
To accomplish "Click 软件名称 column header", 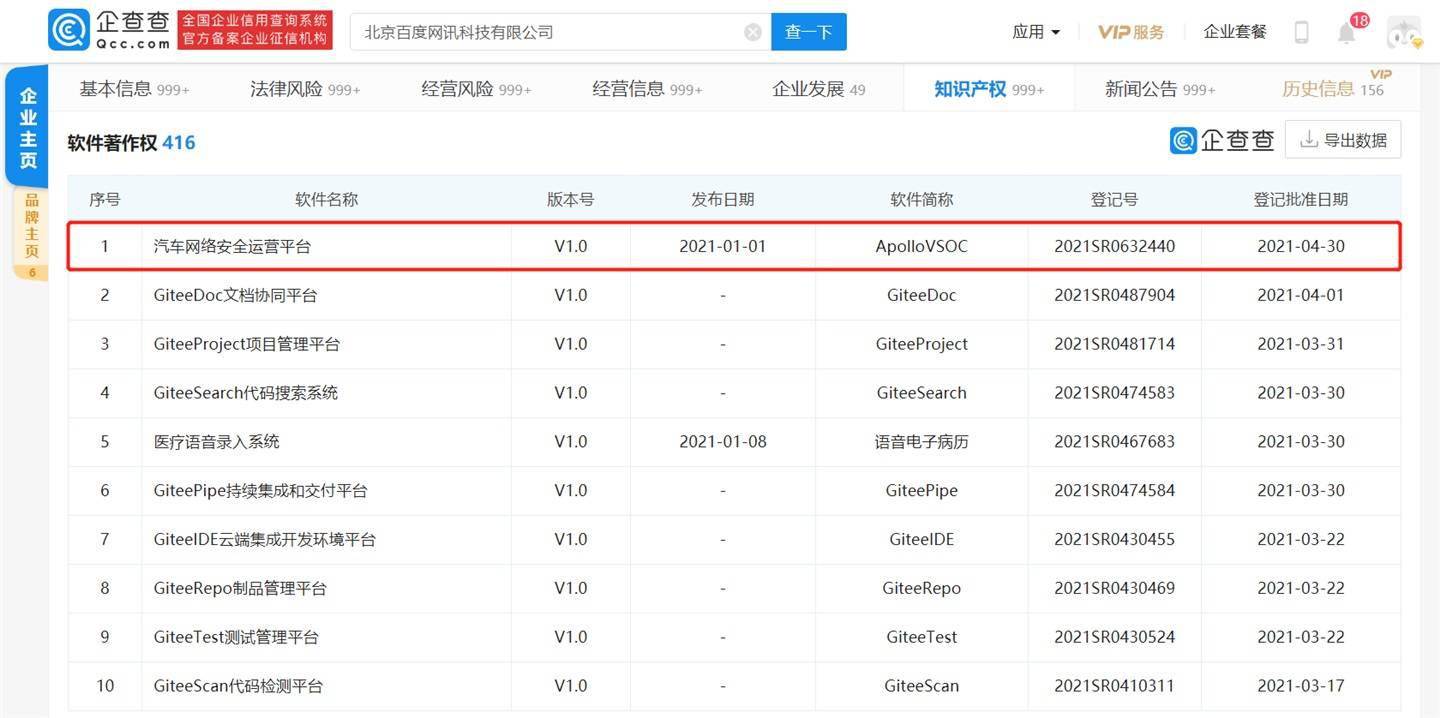I will click(x=326, y=199).
